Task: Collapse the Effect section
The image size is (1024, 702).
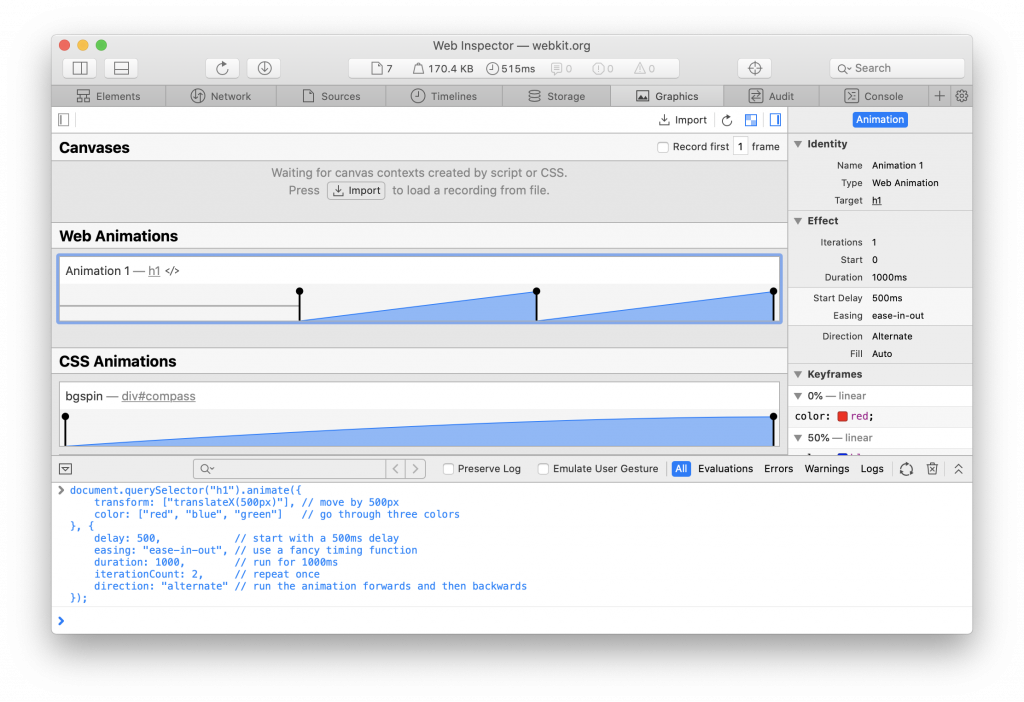Action: 798,221
